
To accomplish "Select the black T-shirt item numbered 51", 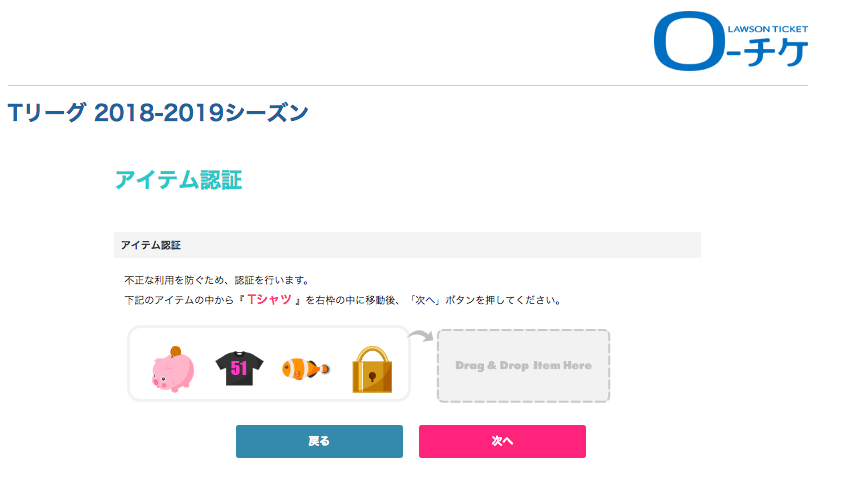I will click(238, 366).
